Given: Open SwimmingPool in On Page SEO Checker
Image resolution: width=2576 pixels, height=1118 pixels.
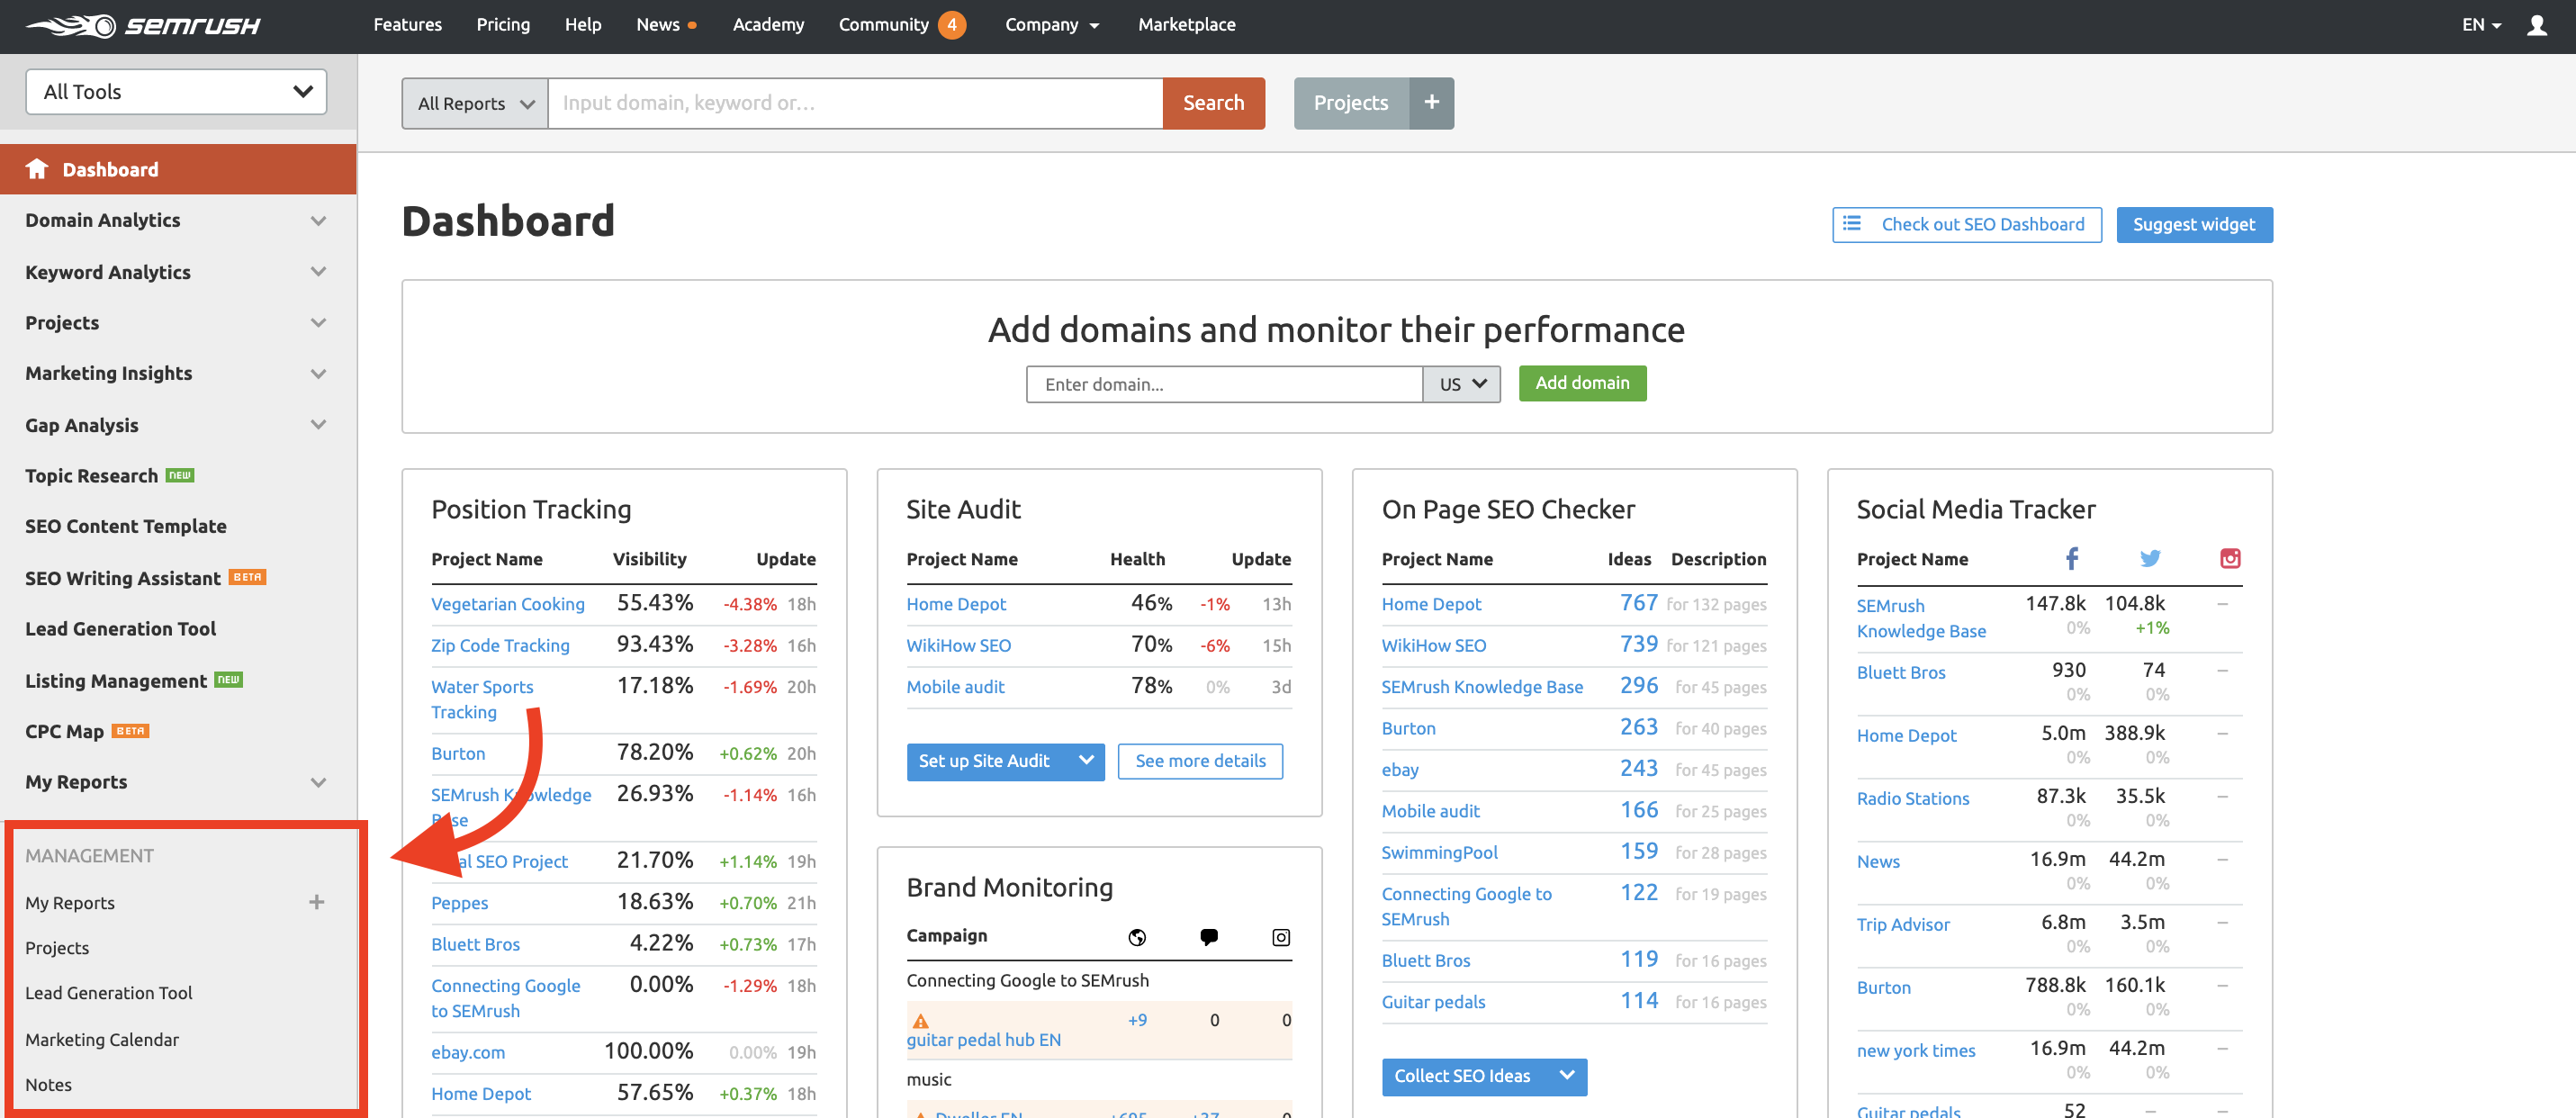Looking at the screenshot, I should [1439, 852].
